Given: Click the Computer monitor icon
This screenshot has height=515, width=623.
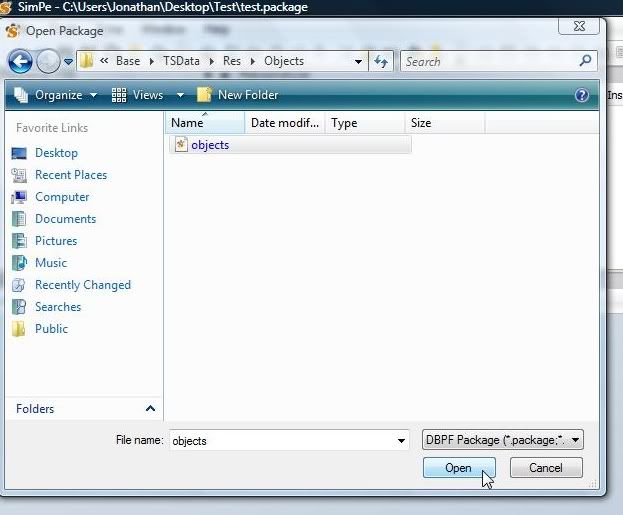Looking at the screenshot, I should 19,197.
